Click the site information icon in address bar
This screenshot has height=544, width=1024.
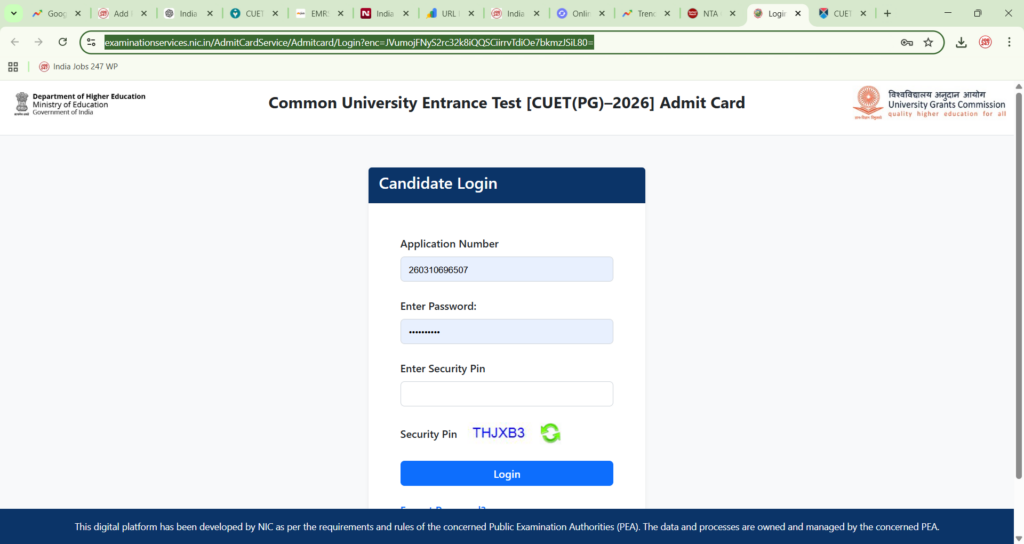(x=92, y=42)
